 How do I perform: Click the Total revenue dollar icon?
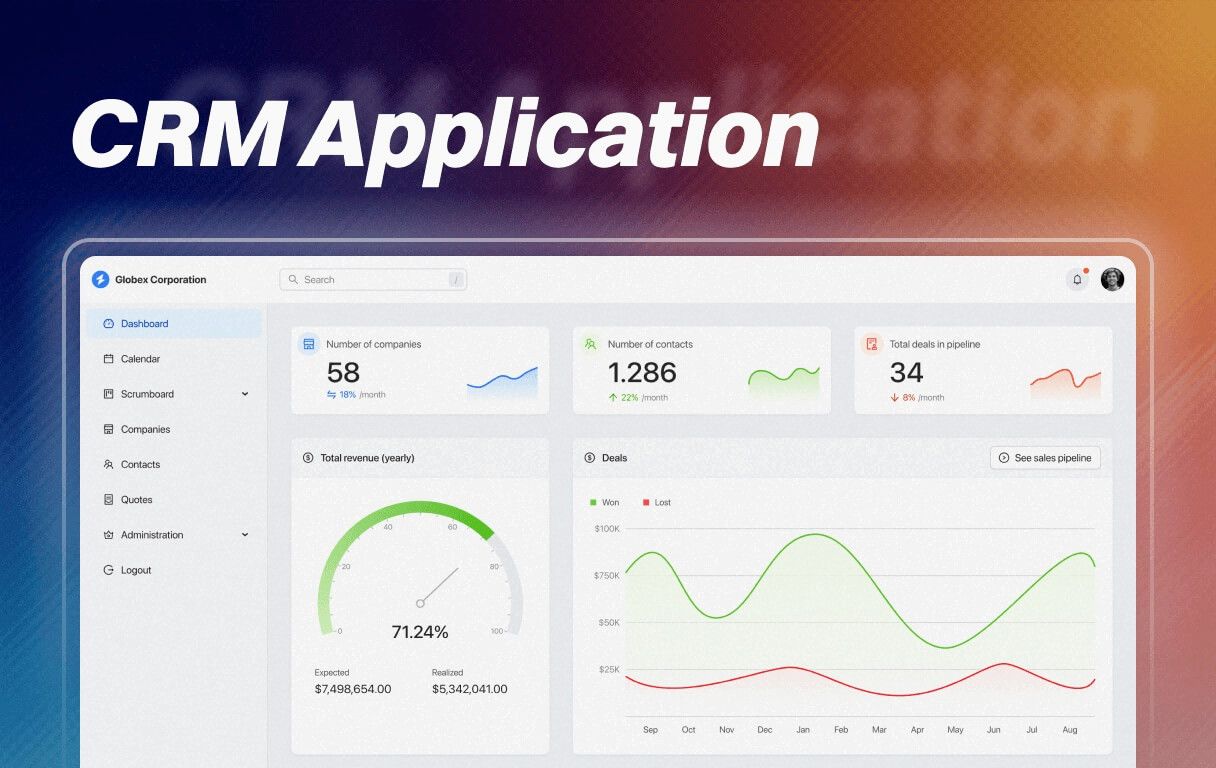pyautogui.click(x=308, y=458)
